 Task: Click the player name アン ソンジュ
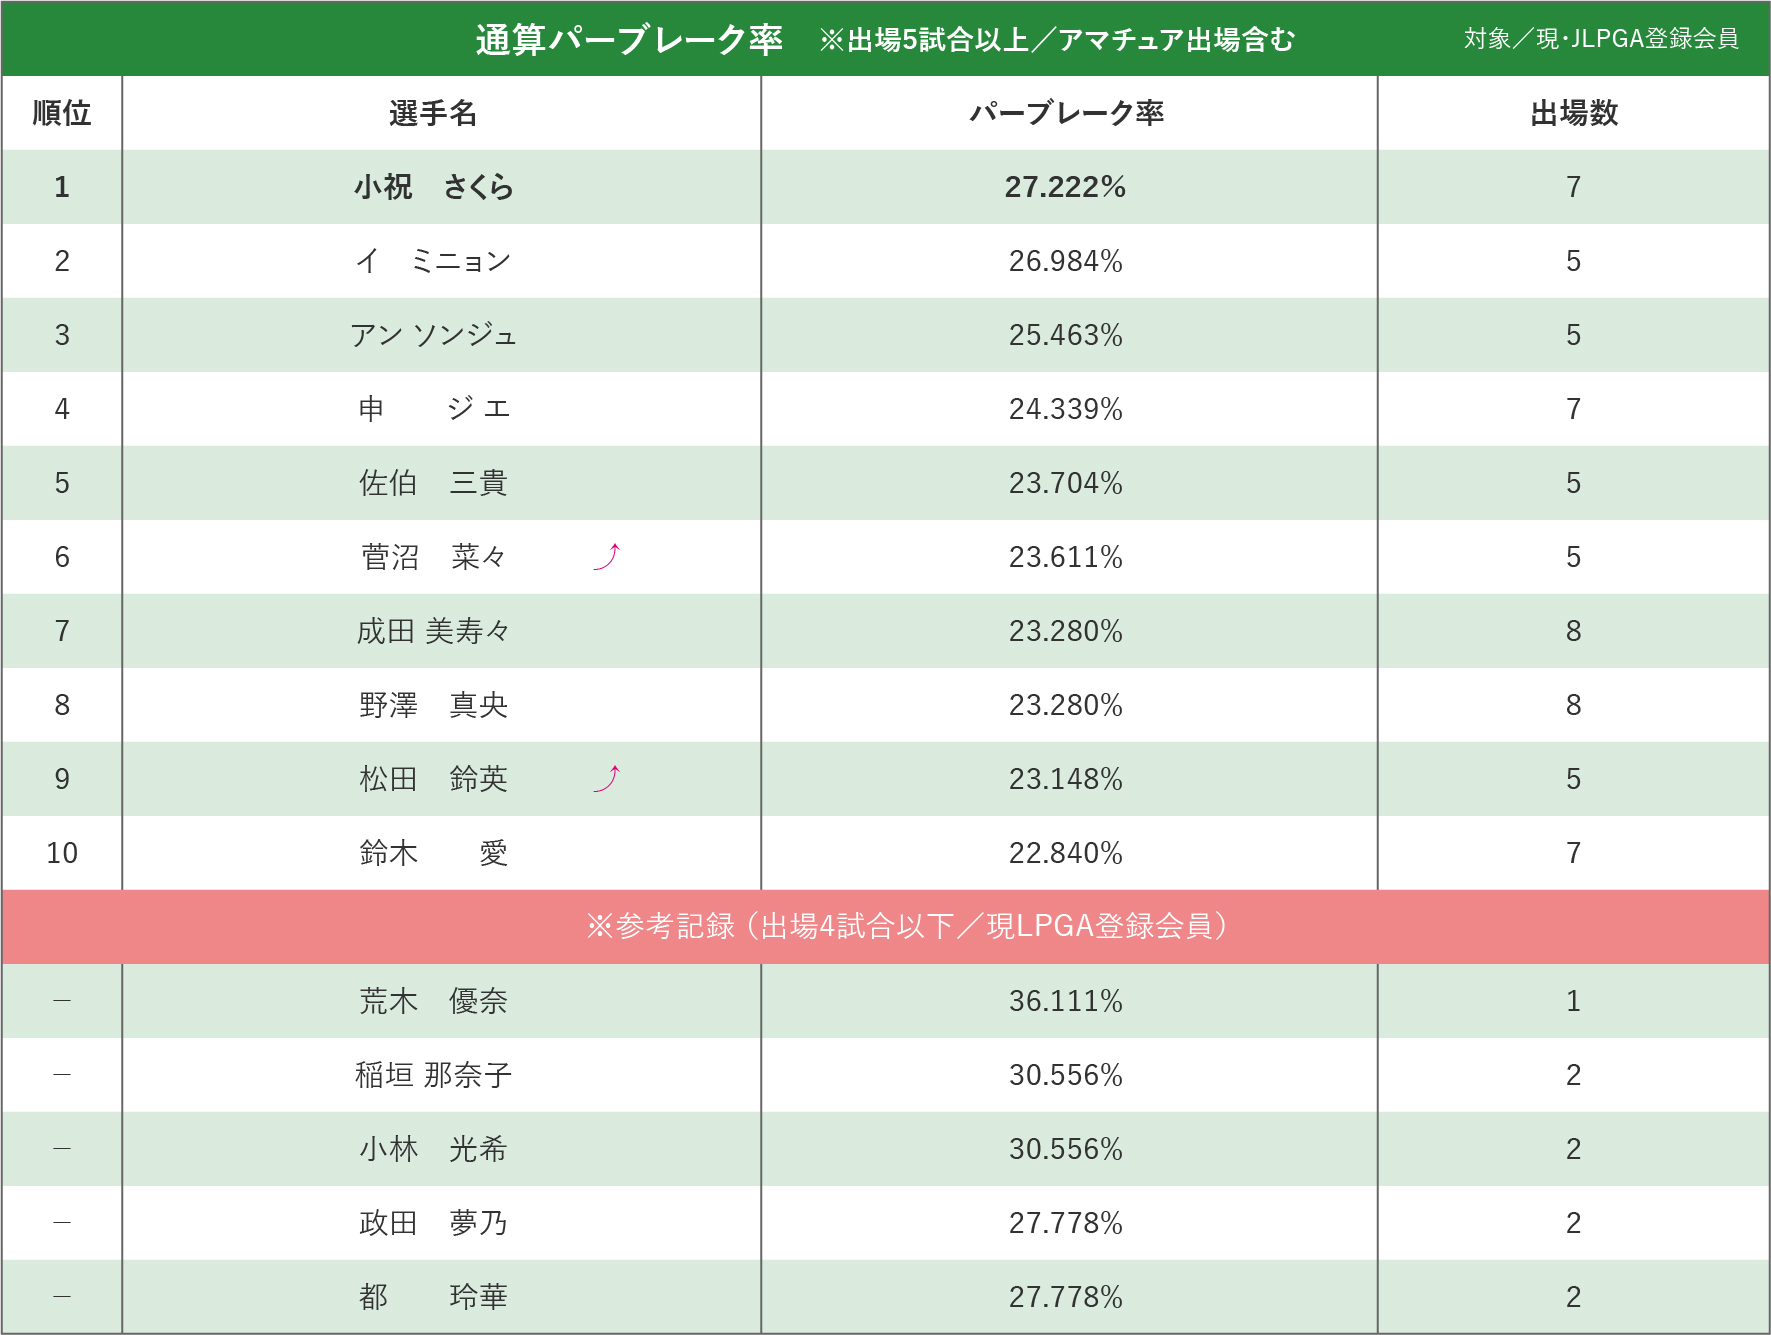tap(433, 335)
